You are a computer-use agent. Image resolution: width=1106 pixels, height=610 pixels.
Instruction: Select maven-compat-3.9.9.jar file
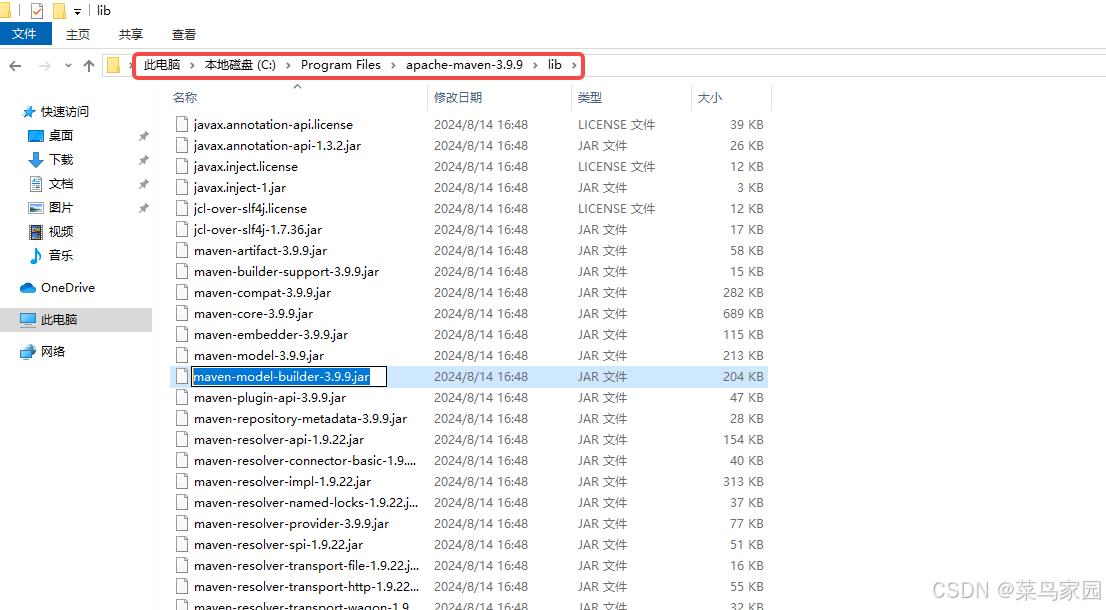[262, 293]
